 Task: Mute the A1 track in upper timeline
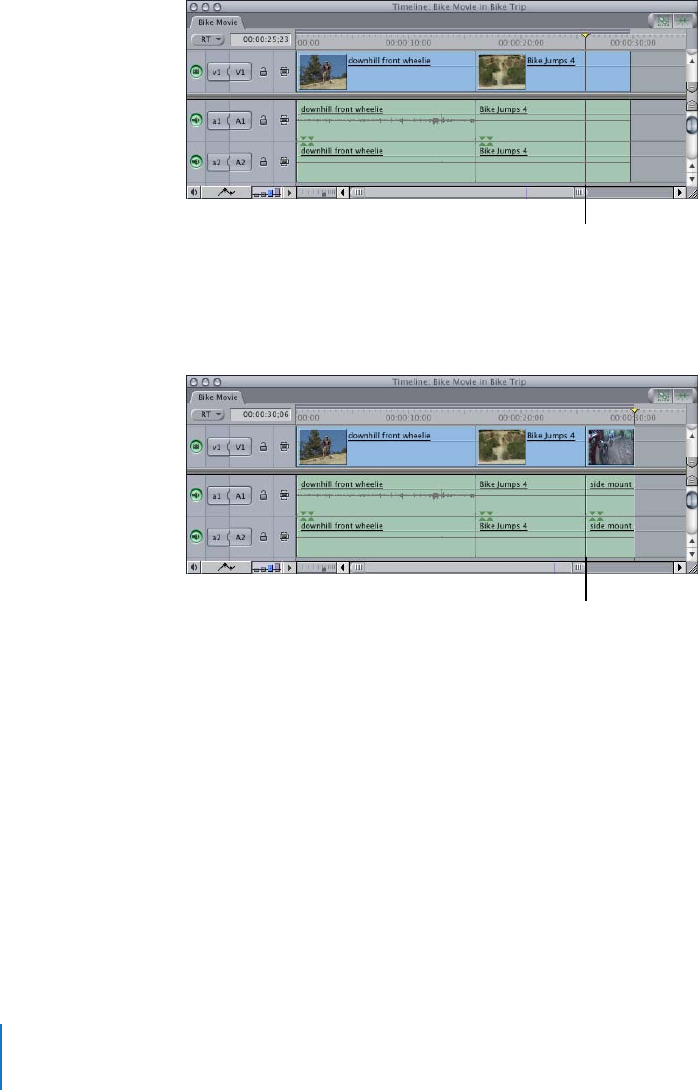tap(196, 120)
